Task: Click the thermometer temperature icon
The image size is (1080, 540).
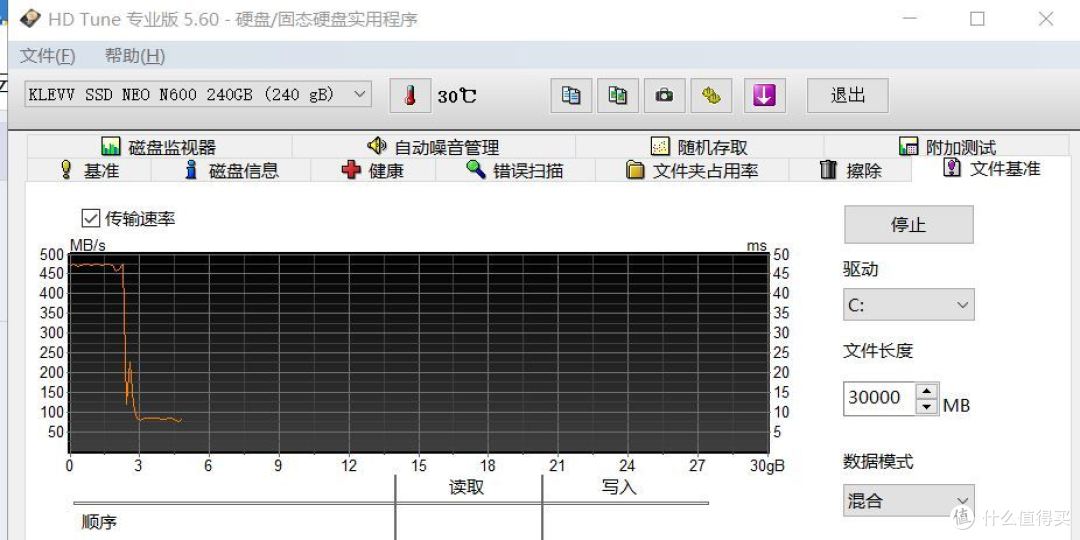Action: click(x=411, y=96)
